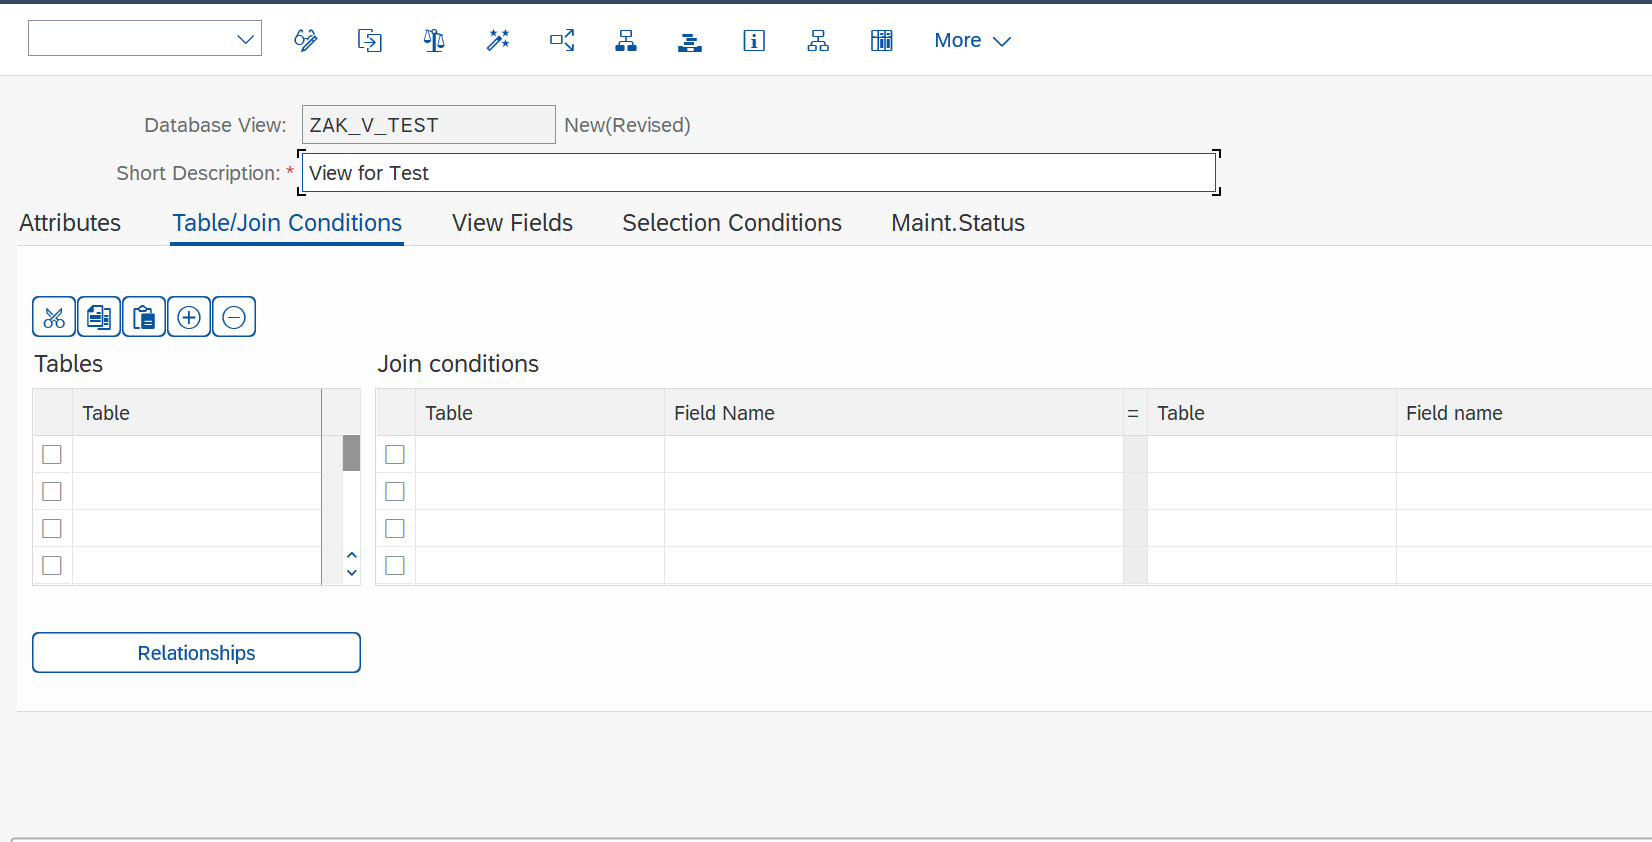Open the Where-Used List icon
The image size is (1652, 842).
pos(562,40)
